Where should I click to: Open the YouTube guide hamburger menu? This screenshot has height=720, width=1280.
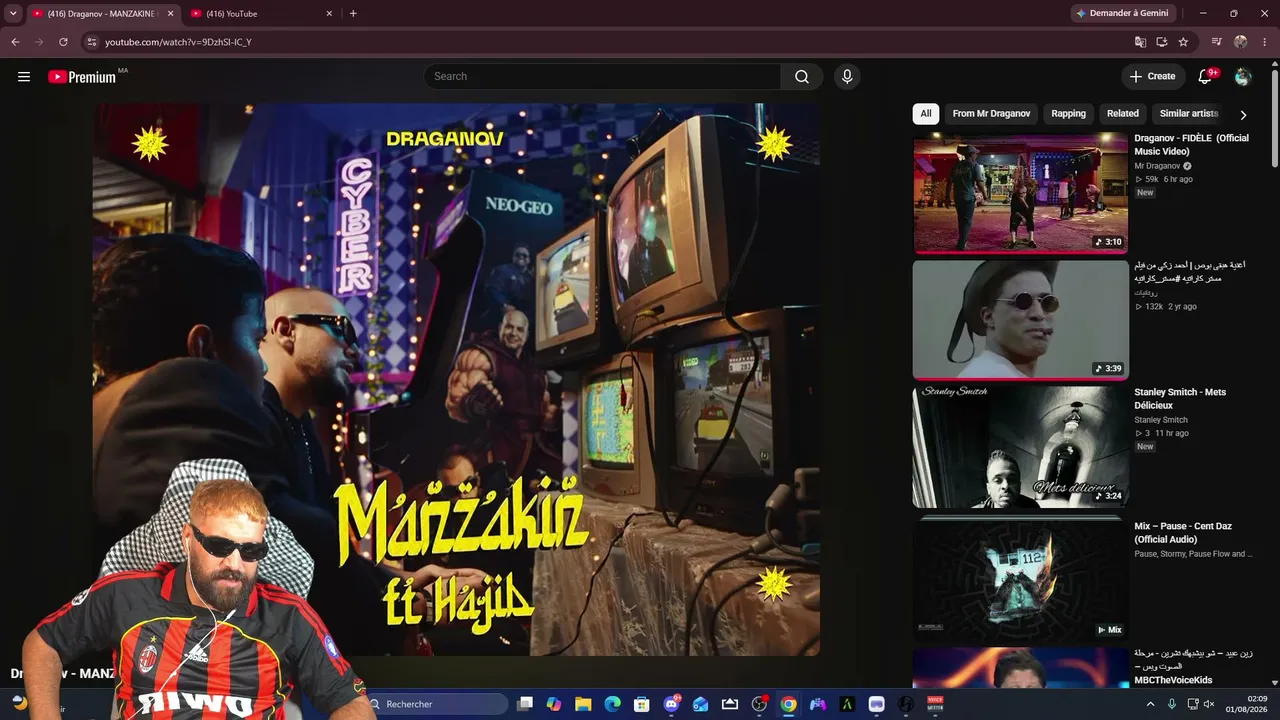tap(24, 77)
